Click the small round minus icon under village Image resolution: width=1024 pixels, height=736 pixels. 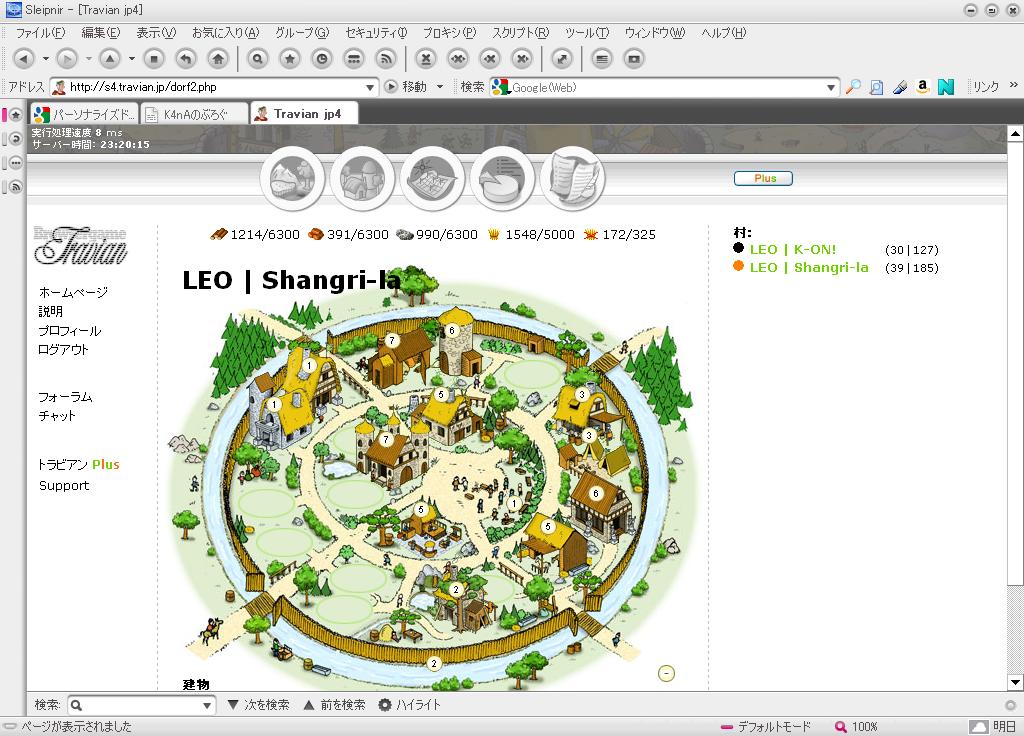[666, 673]
